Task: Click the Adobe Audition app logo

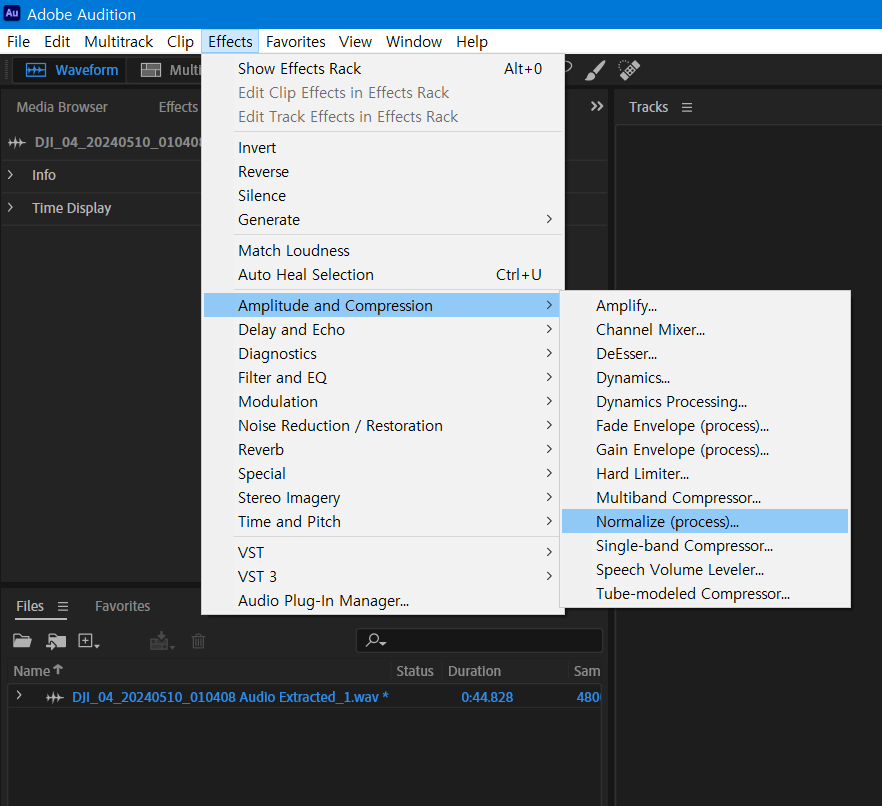Action: (12, 13)
